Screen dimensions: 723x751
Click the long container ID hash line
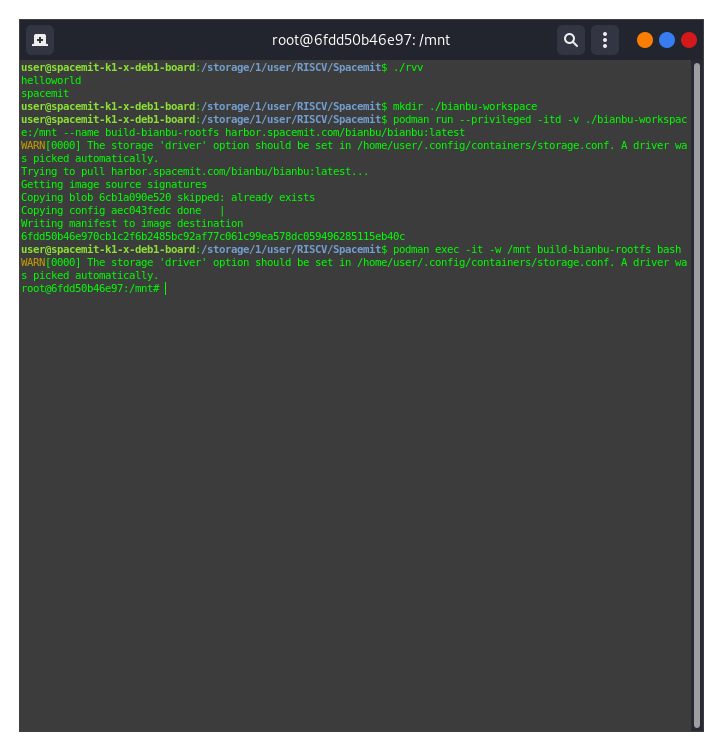[213, 236]
